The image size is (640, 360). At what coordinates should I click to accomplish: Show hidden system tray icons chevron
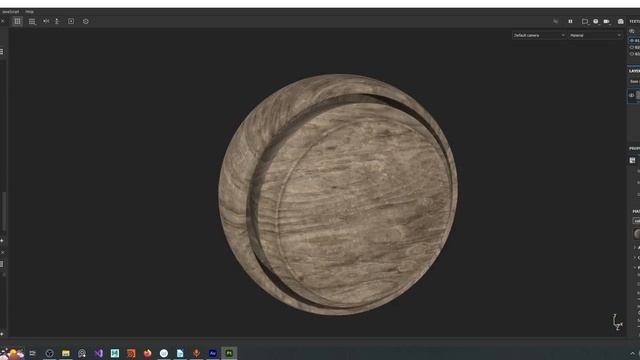(632, 354)
